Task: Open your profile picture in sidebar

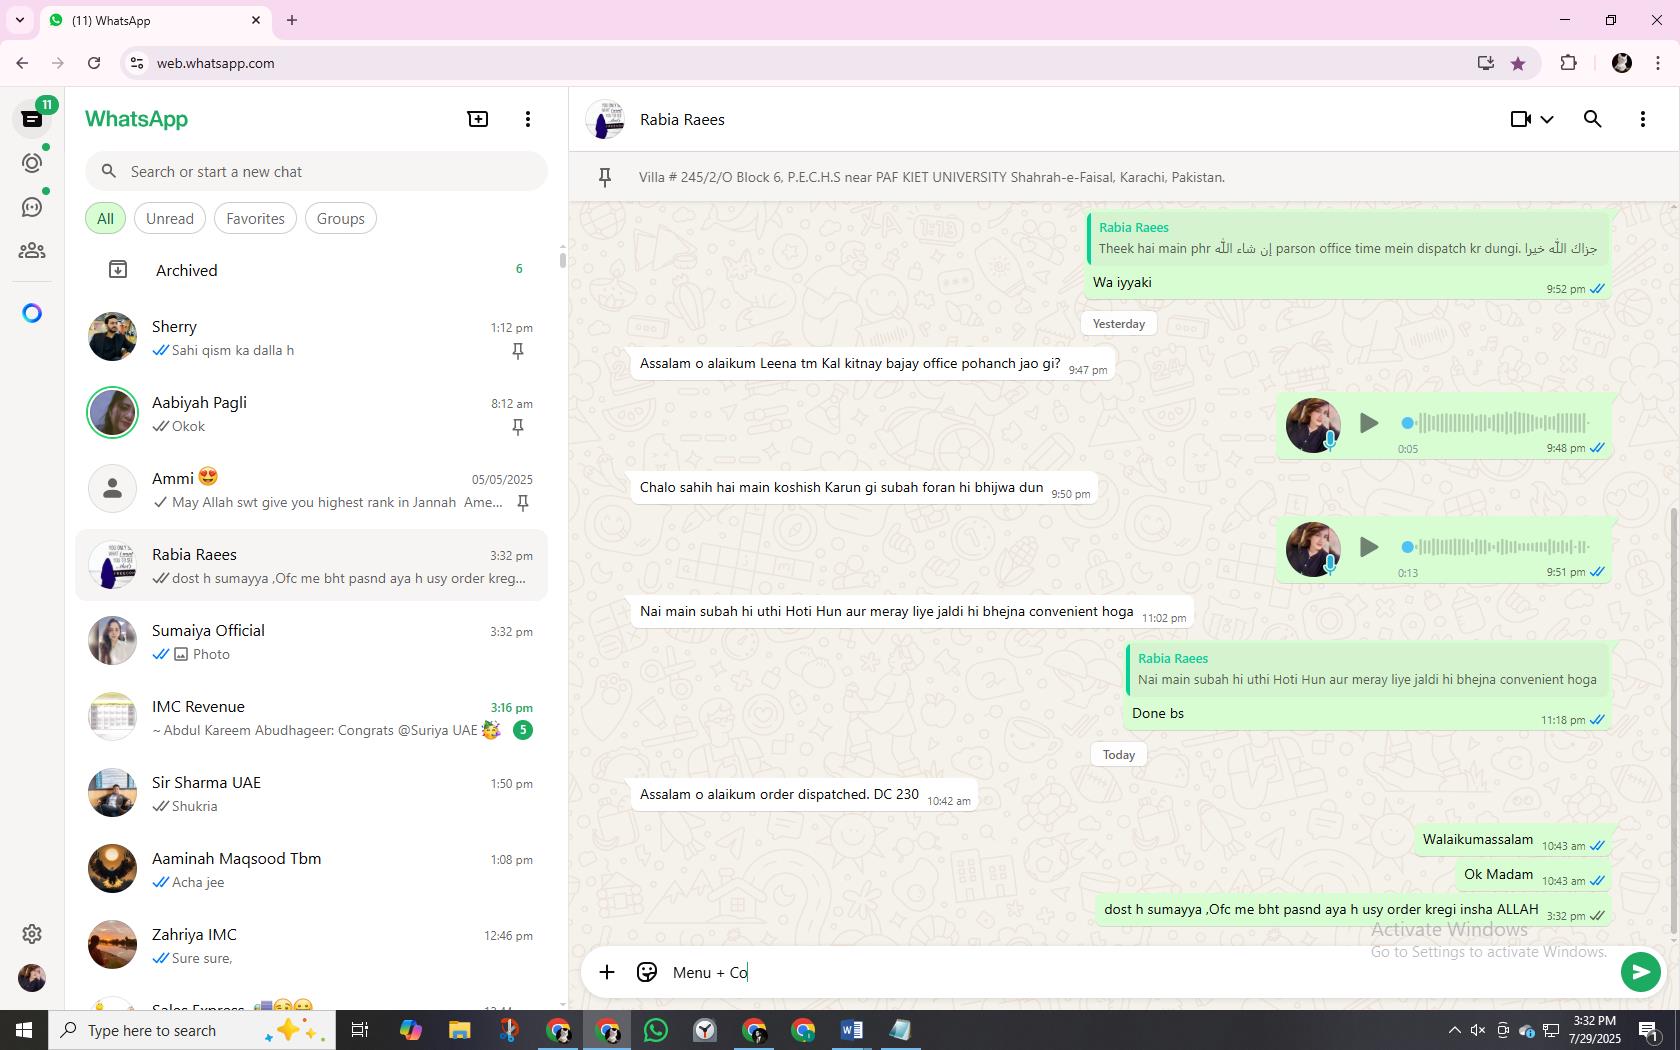Action: click(32, 978)
